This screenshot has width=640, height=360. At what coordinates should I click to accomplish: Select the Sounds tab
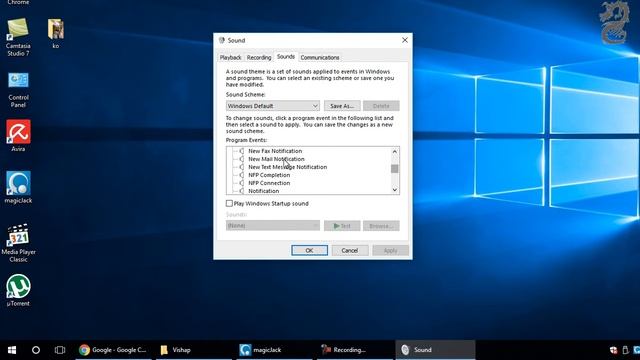click(x=286, y=57)
